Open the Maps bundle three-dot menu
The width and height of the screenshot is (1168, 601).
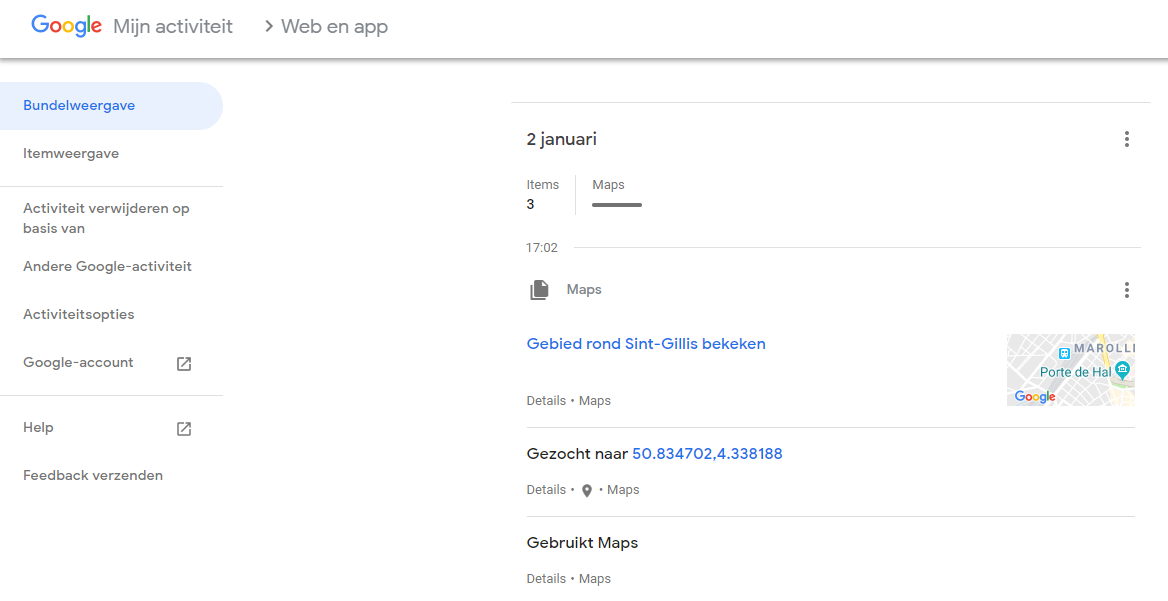pos(1126,290)
